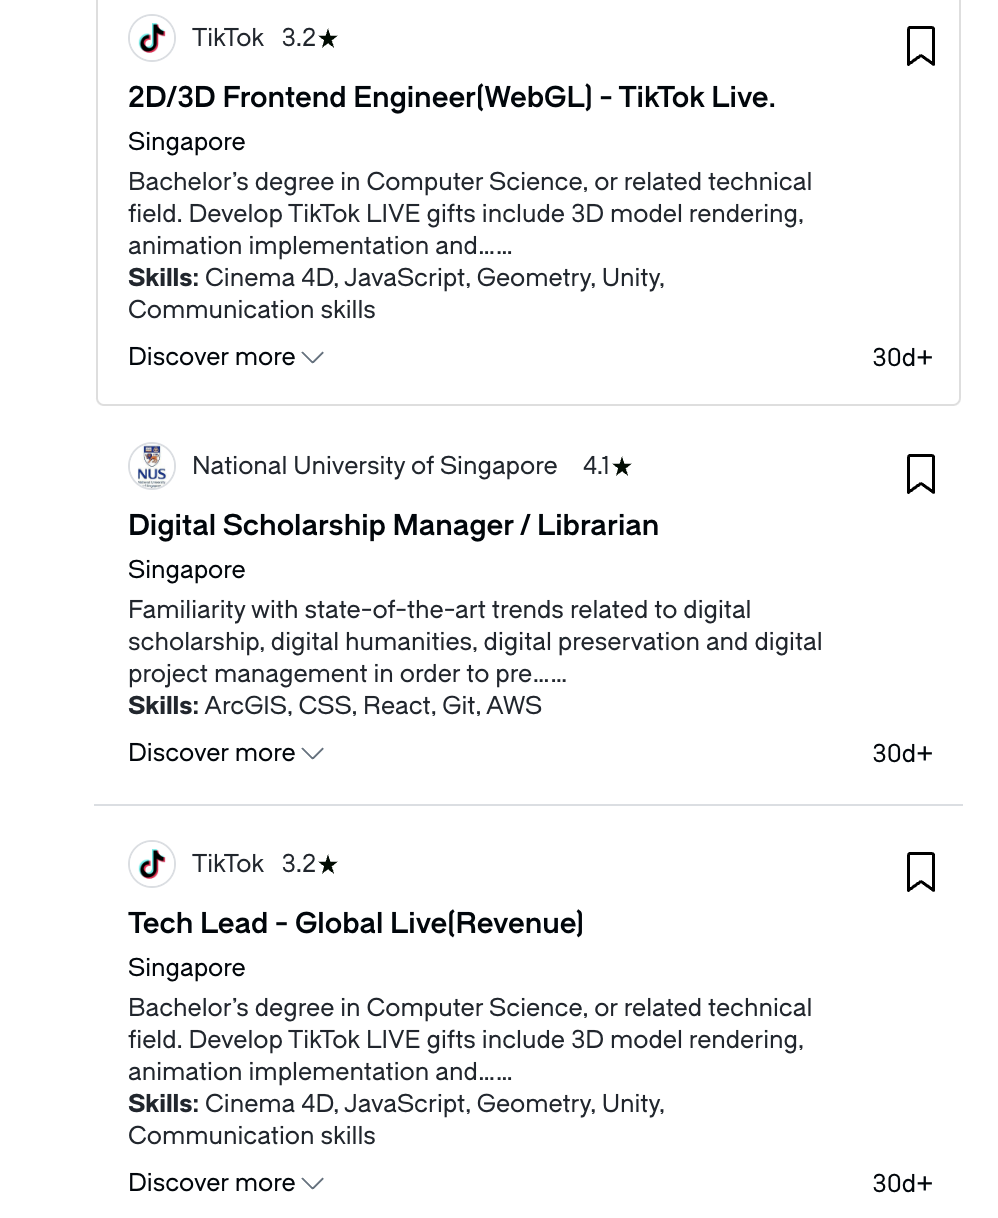
Task: Click the ArcGIS, CSS, React skills line
Action: 335,706
